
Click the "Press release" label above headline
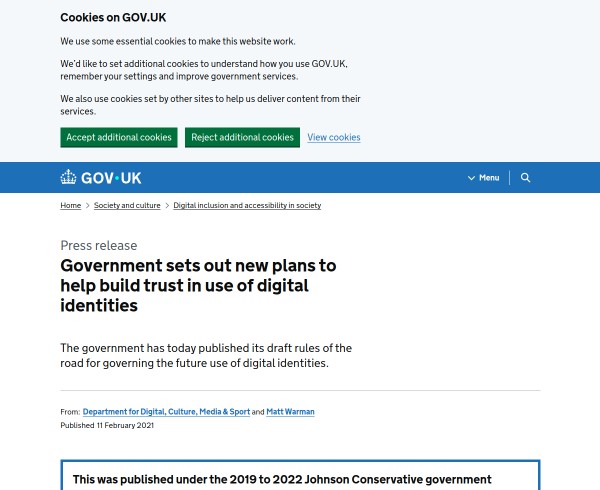click(x=99, y=245)
